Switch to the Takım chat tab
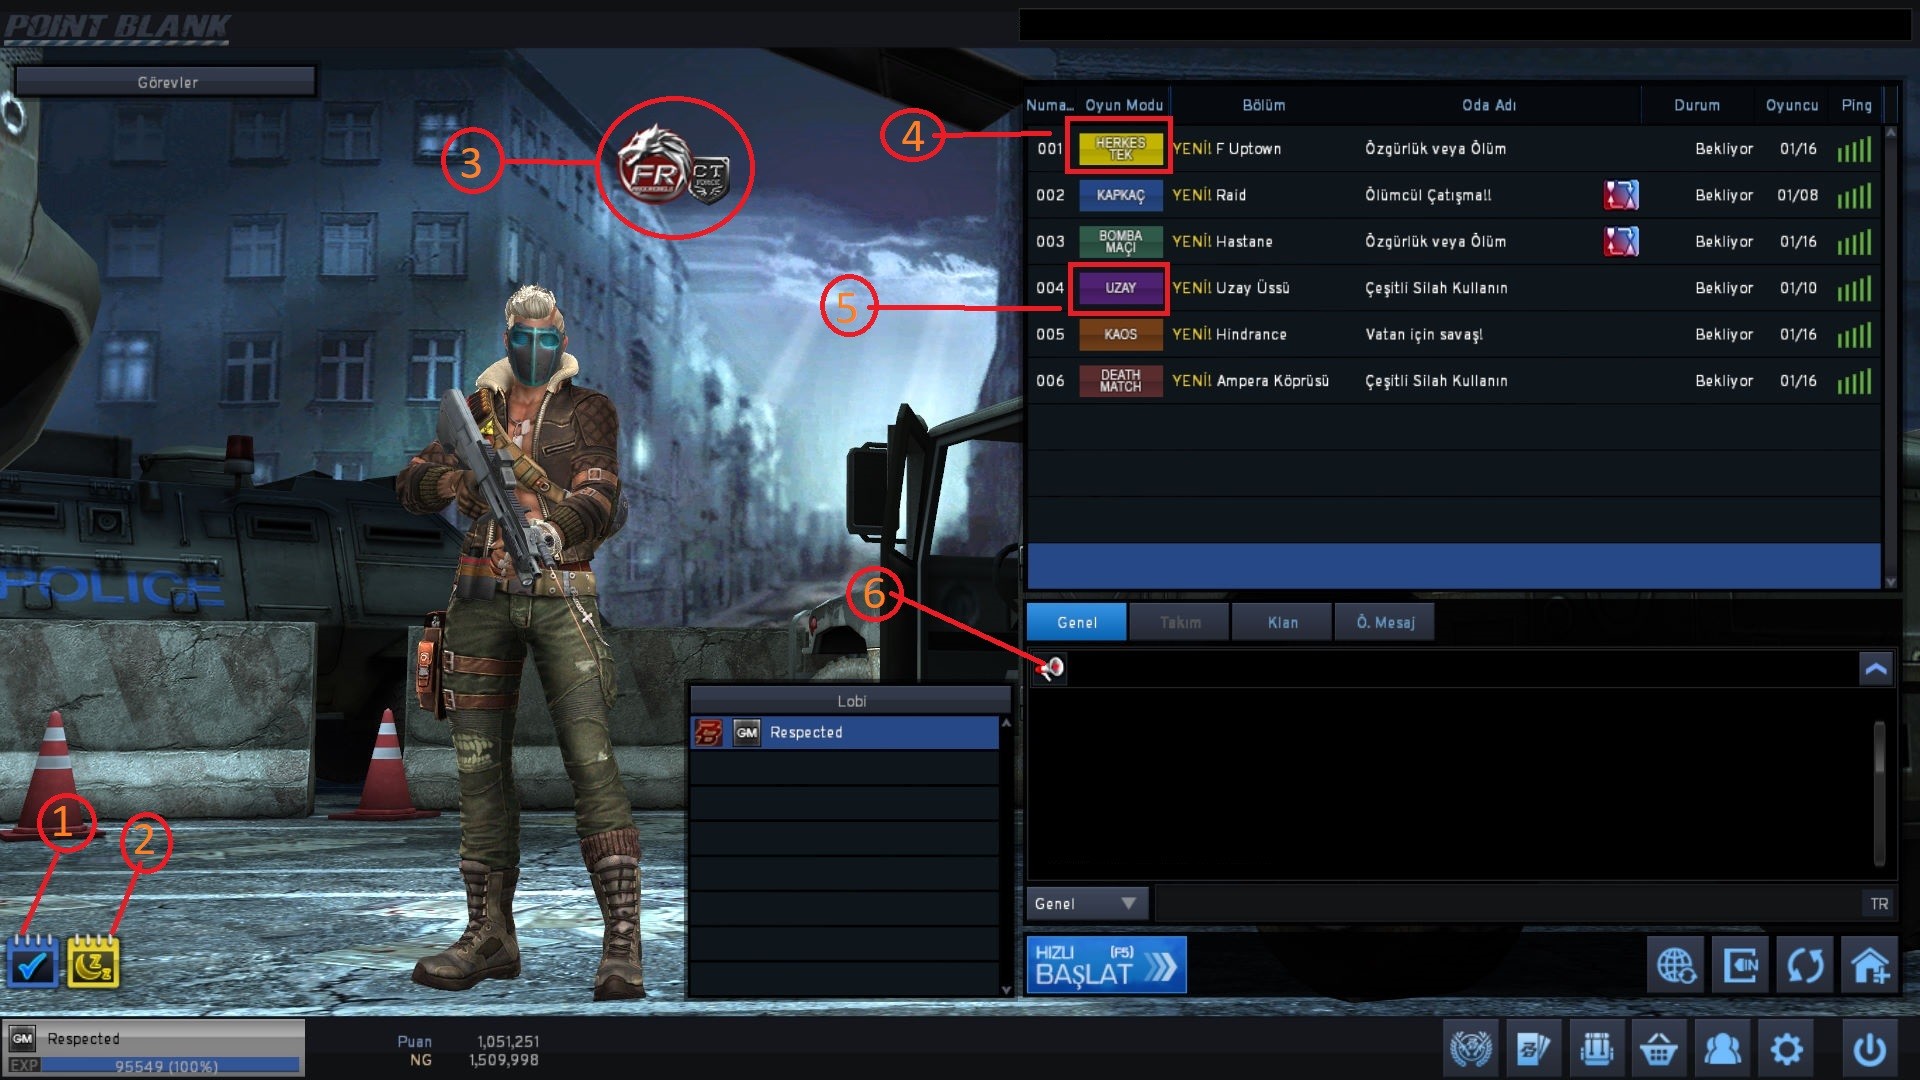Viewport: 1920px width, 1080px height. (1180, 622)
